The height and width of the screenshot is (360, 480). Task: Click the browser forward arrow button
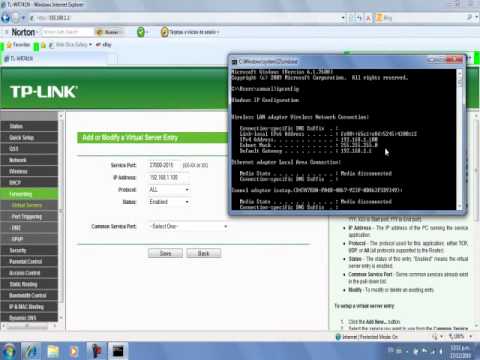tap(17, 18)
